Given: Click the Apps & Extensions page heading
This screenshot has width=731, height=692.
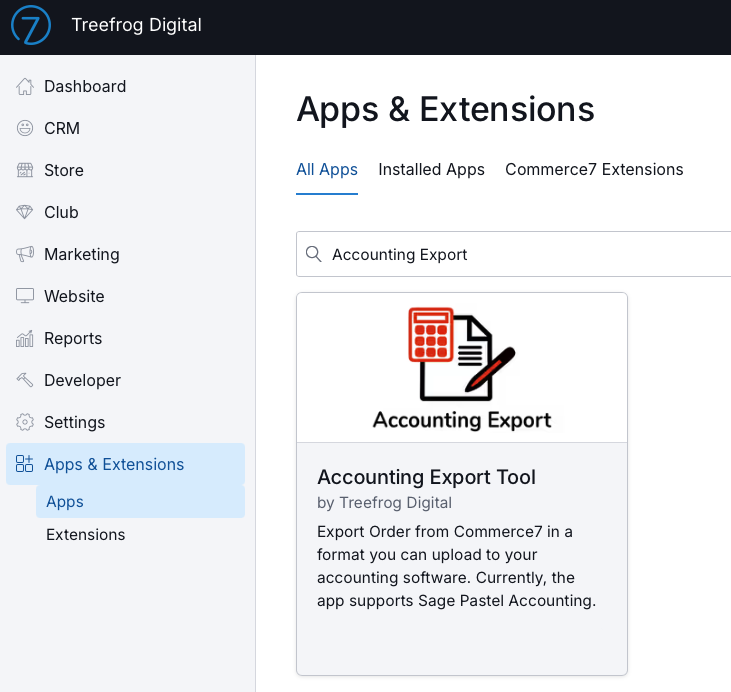Looking at the screenshot, I should 445,110.
